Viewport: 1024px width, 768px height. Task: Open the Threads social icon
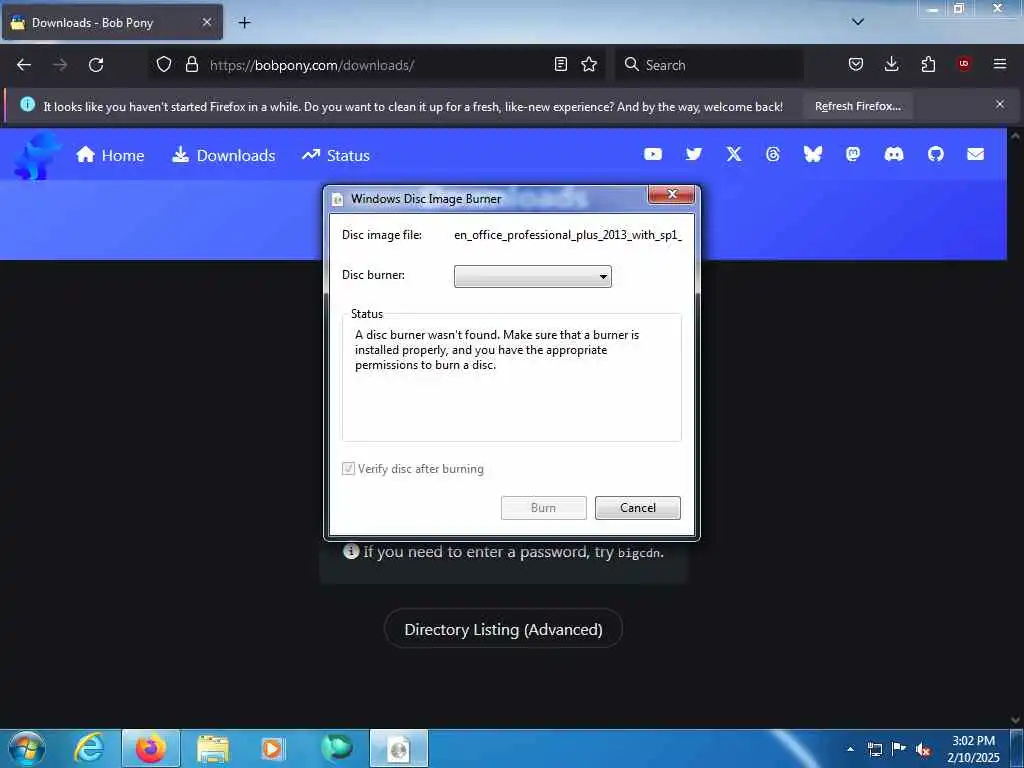click(x=773, y=154)
